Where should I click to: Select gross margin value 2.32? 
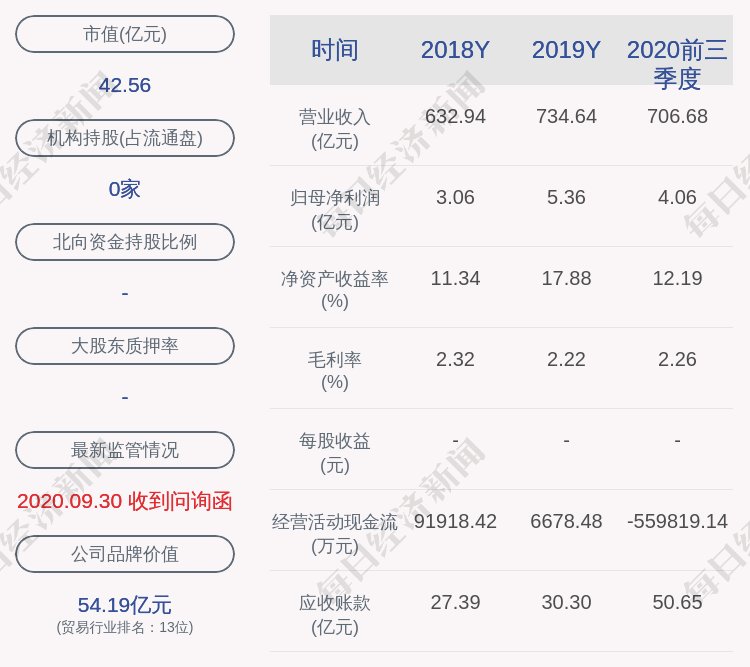click(455, 359)
